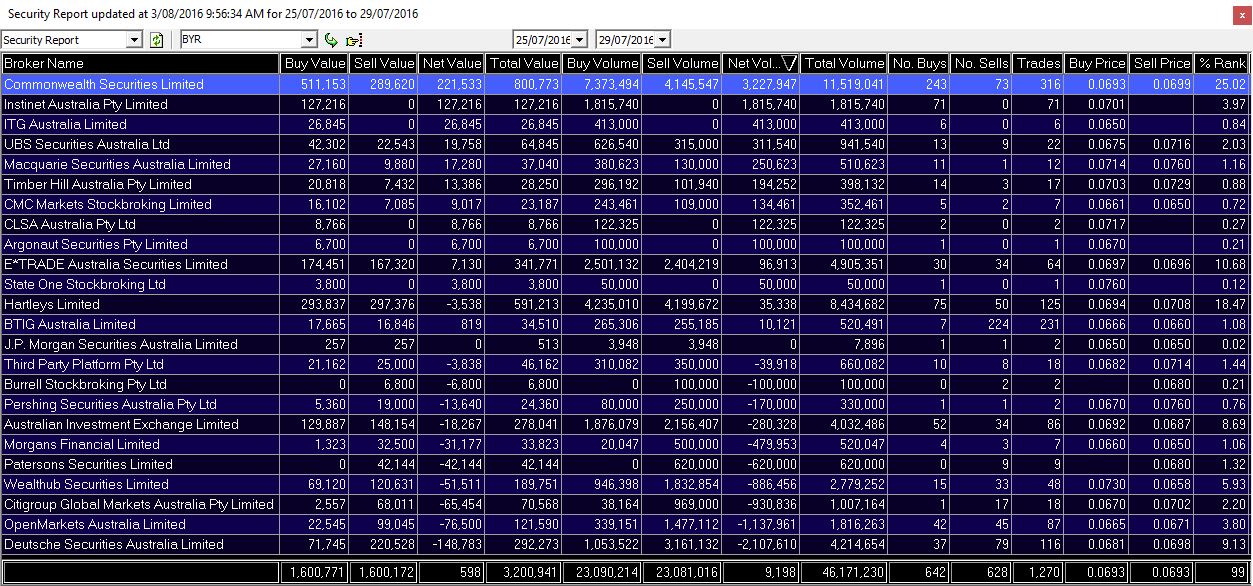Select the Instinet Australia Pty Limited row
The image size is (1253, 586).
click(x=625, y=104)
